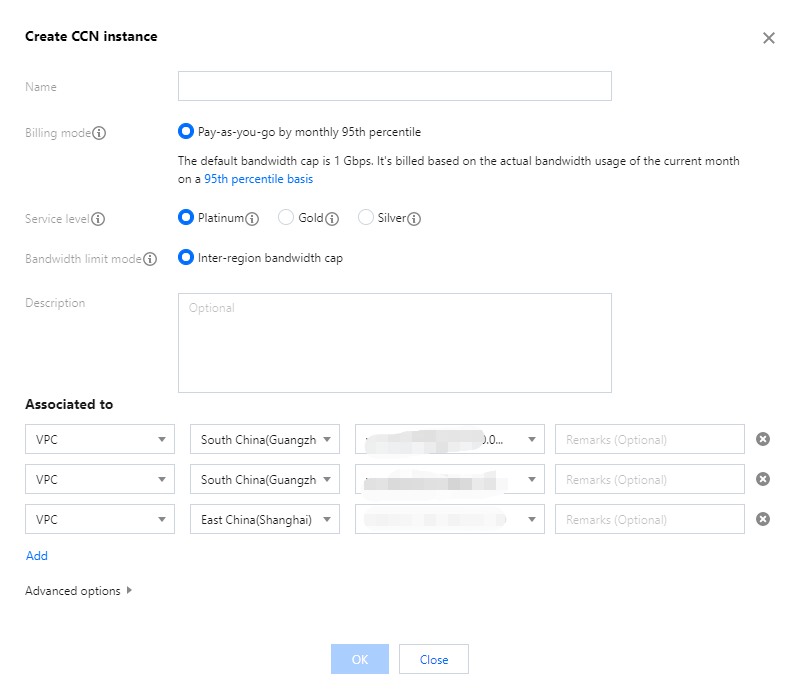Screen dimensions: 800x699
Task: Click the info icon beside Service level label
Action: (99, 219)
